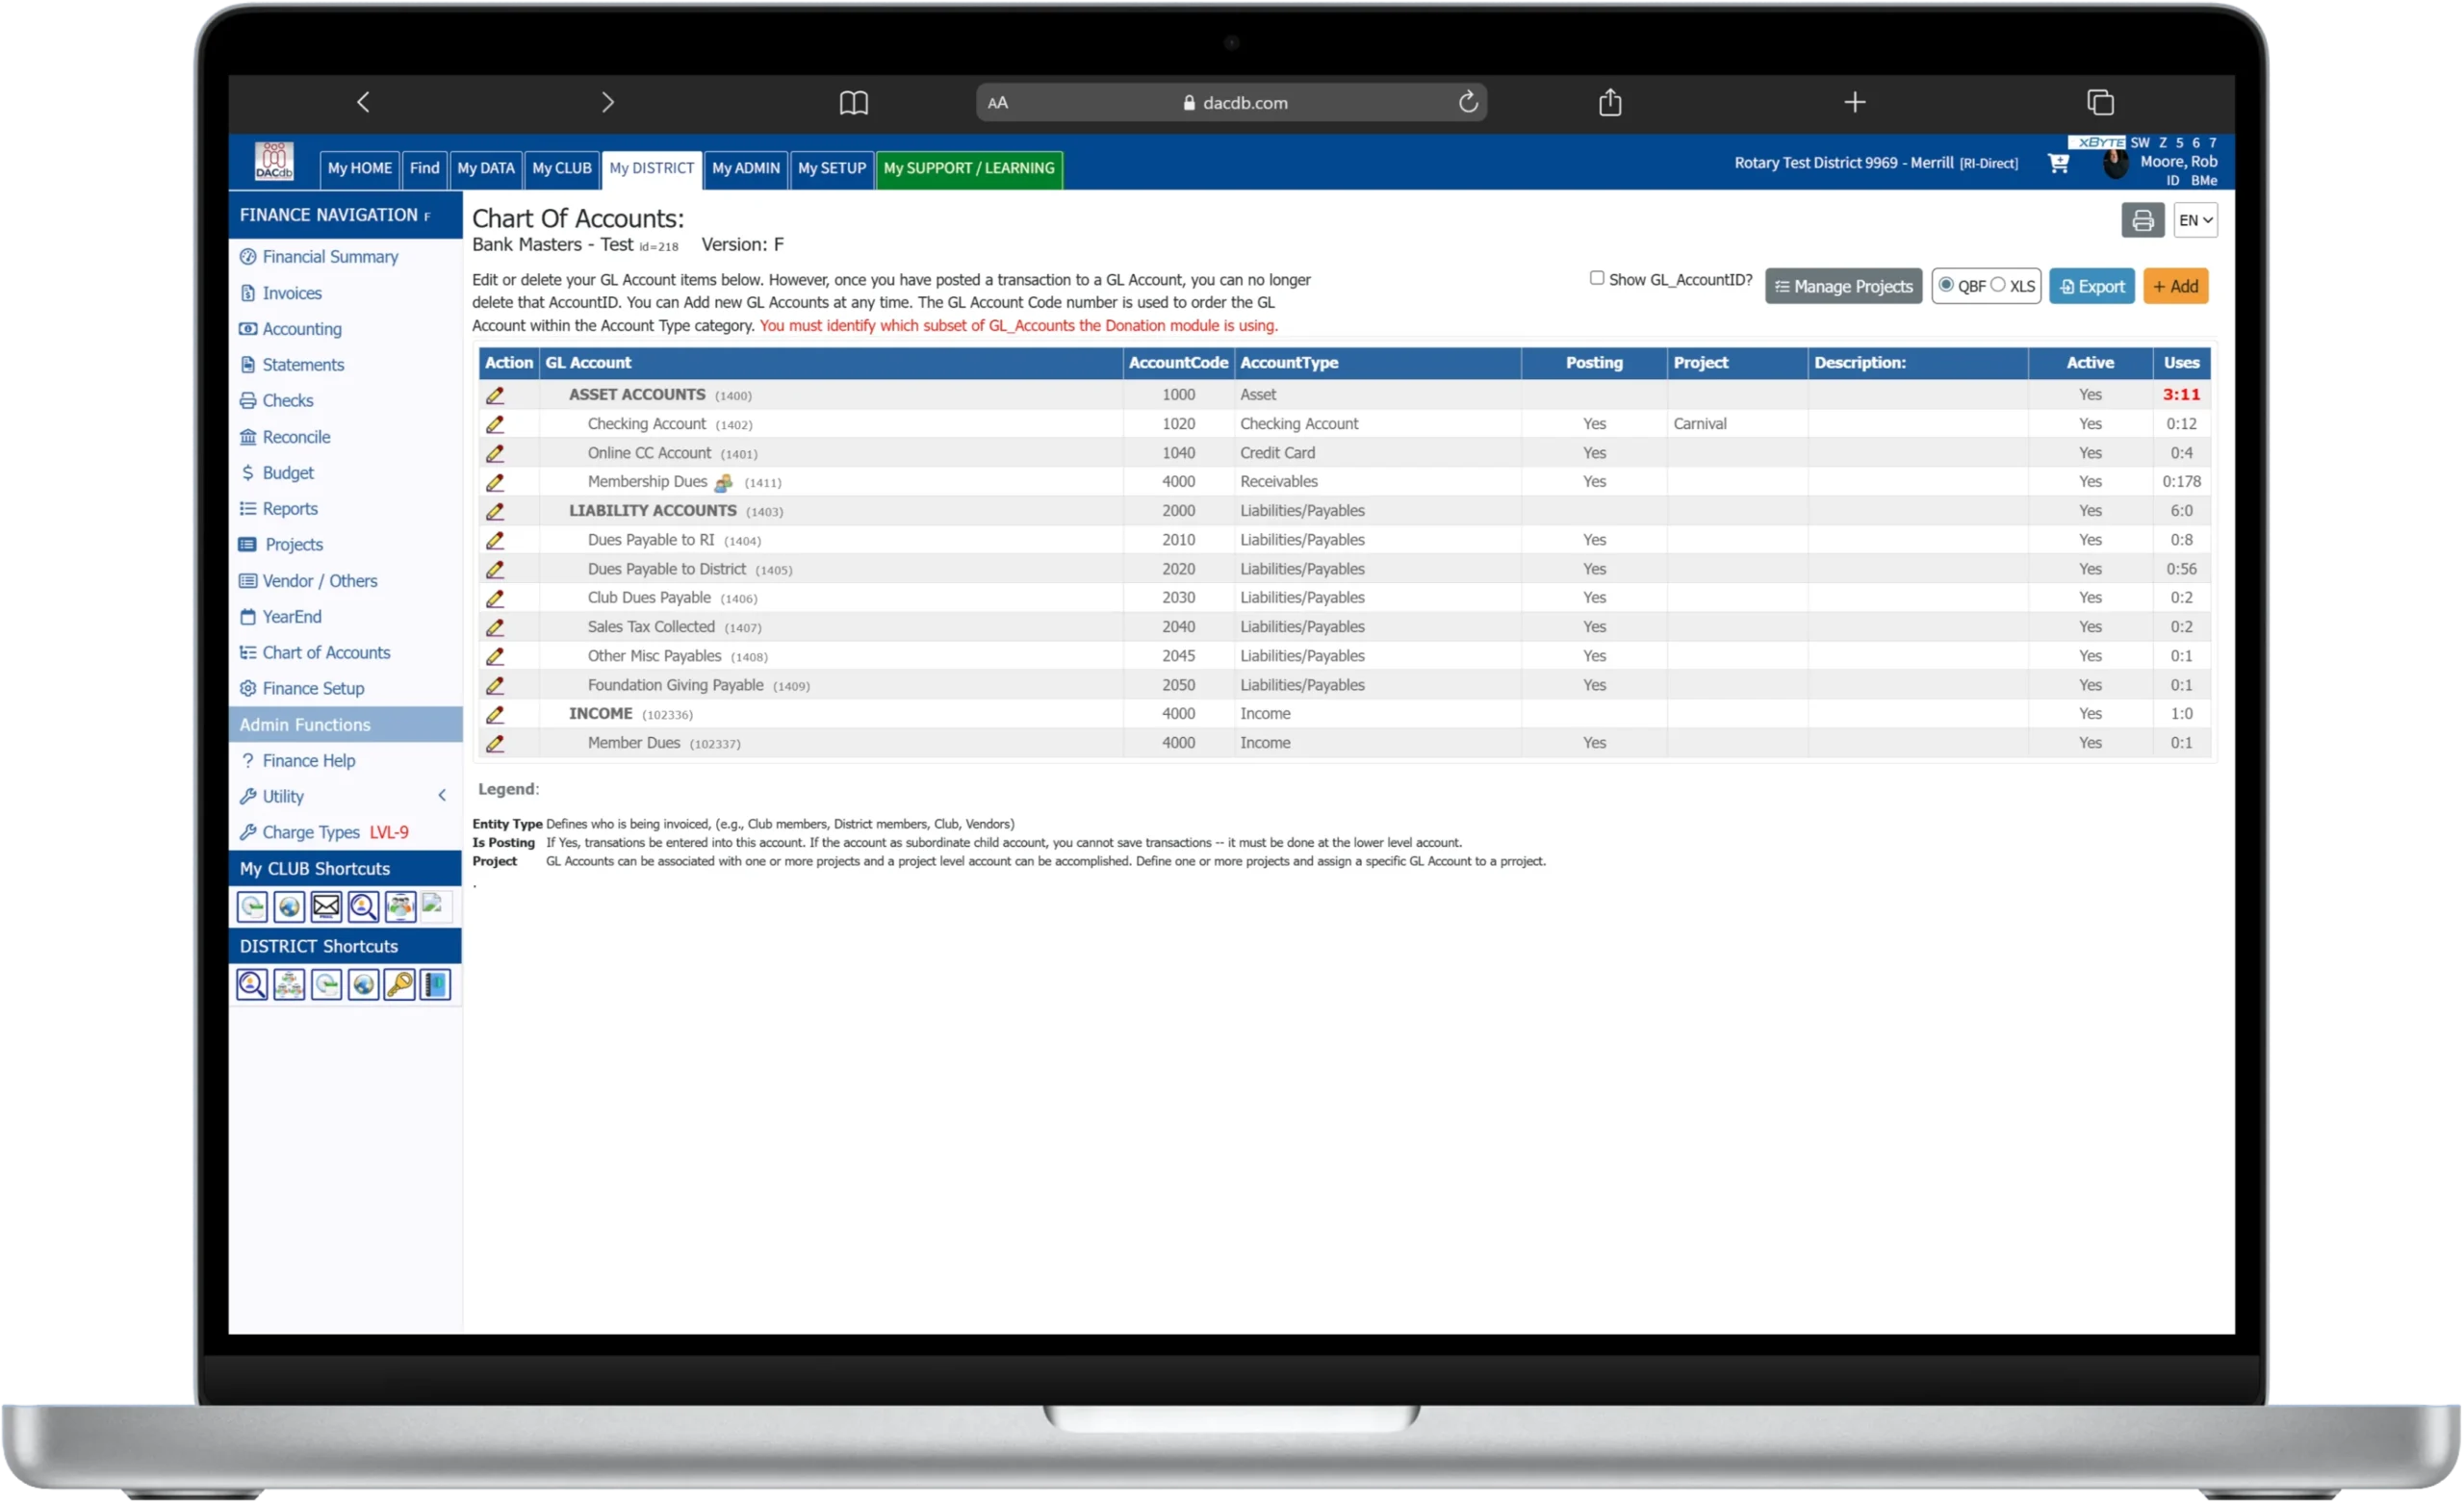Collapse the Utility section chevron
This screenshot has width=2464, height=1504.
click(x=441, y=796)
